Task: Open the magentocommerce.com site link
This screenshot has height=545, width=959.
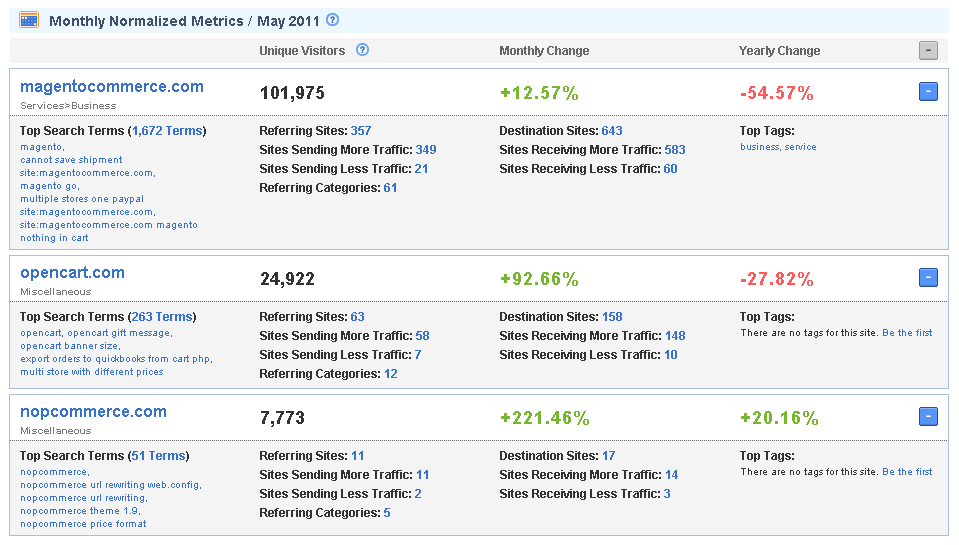Action: point(112,87)
